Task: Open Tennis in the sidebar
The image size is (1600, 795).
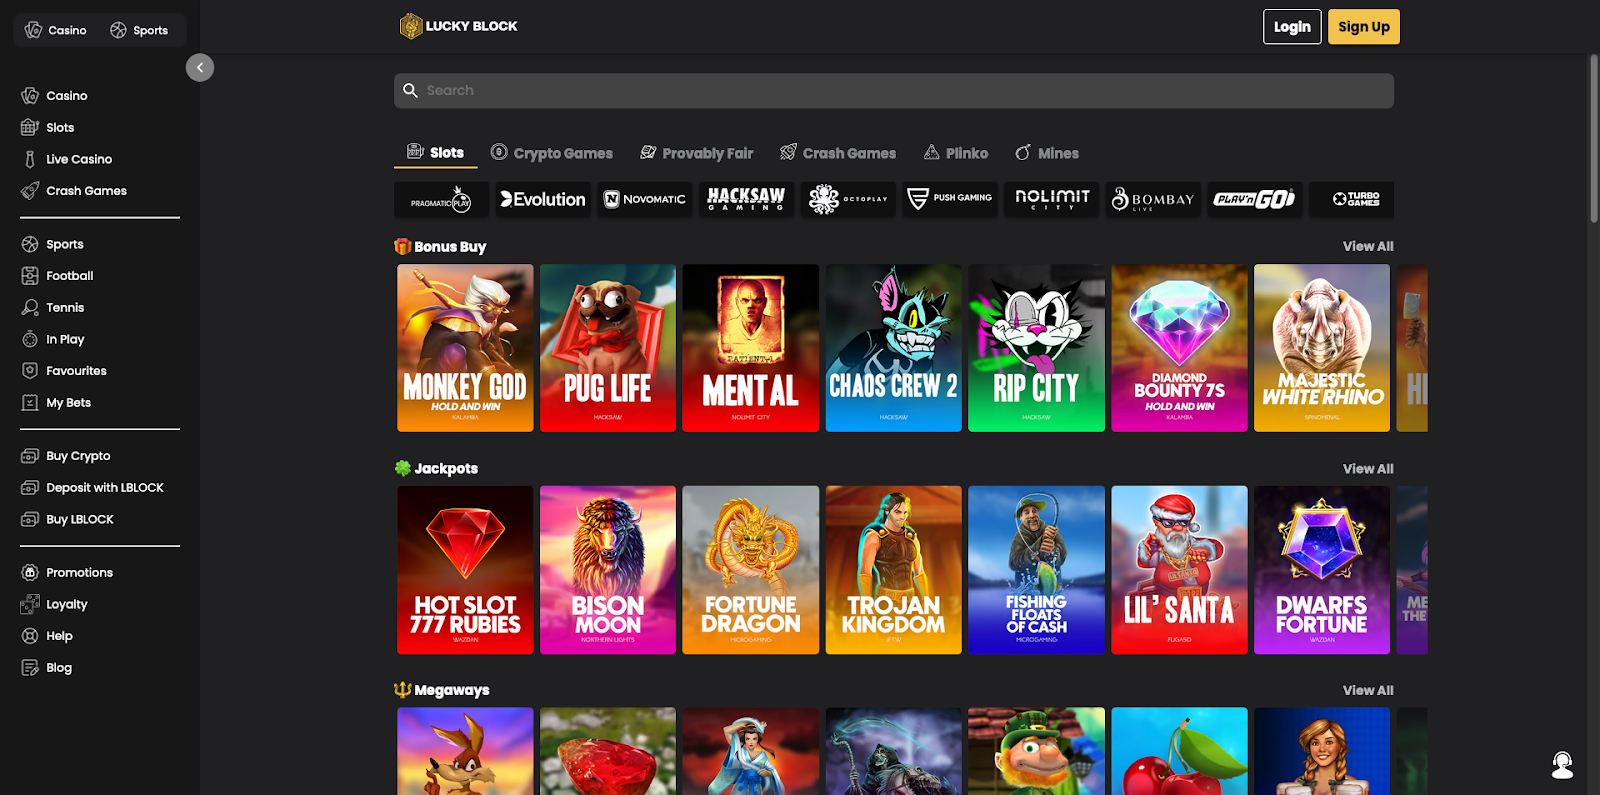Action: pyautogui.click(x=53, y=308)
